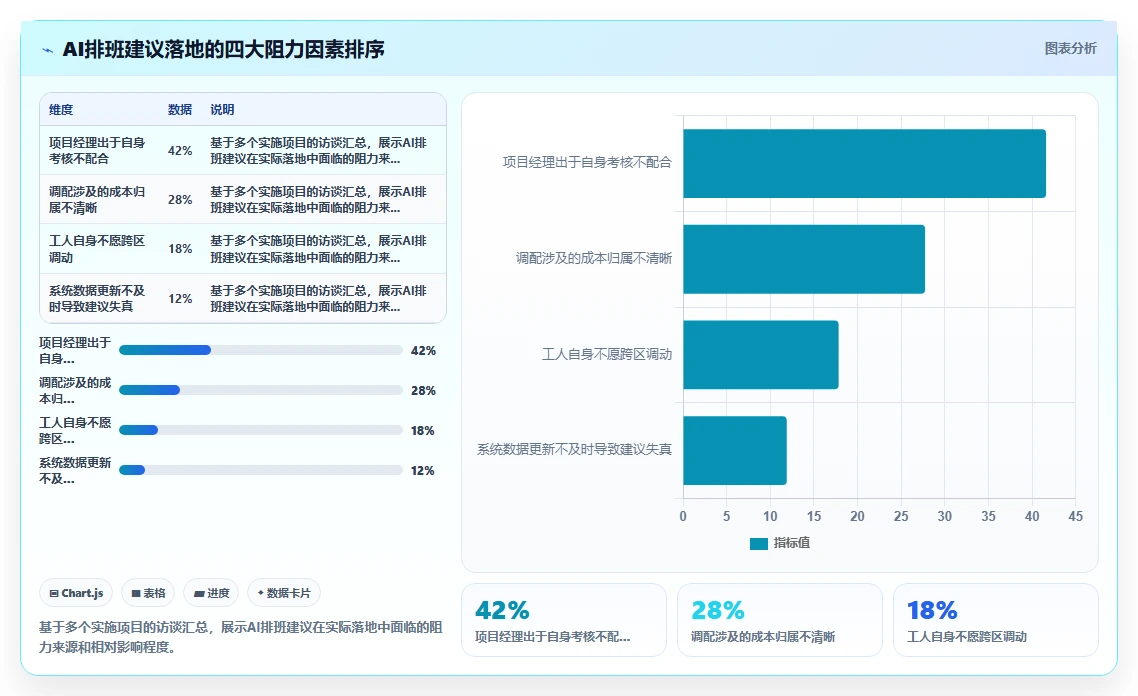
Task: Click the 图表分析 label in the header
Action: pyautogui.click(x=1070, y=49)
